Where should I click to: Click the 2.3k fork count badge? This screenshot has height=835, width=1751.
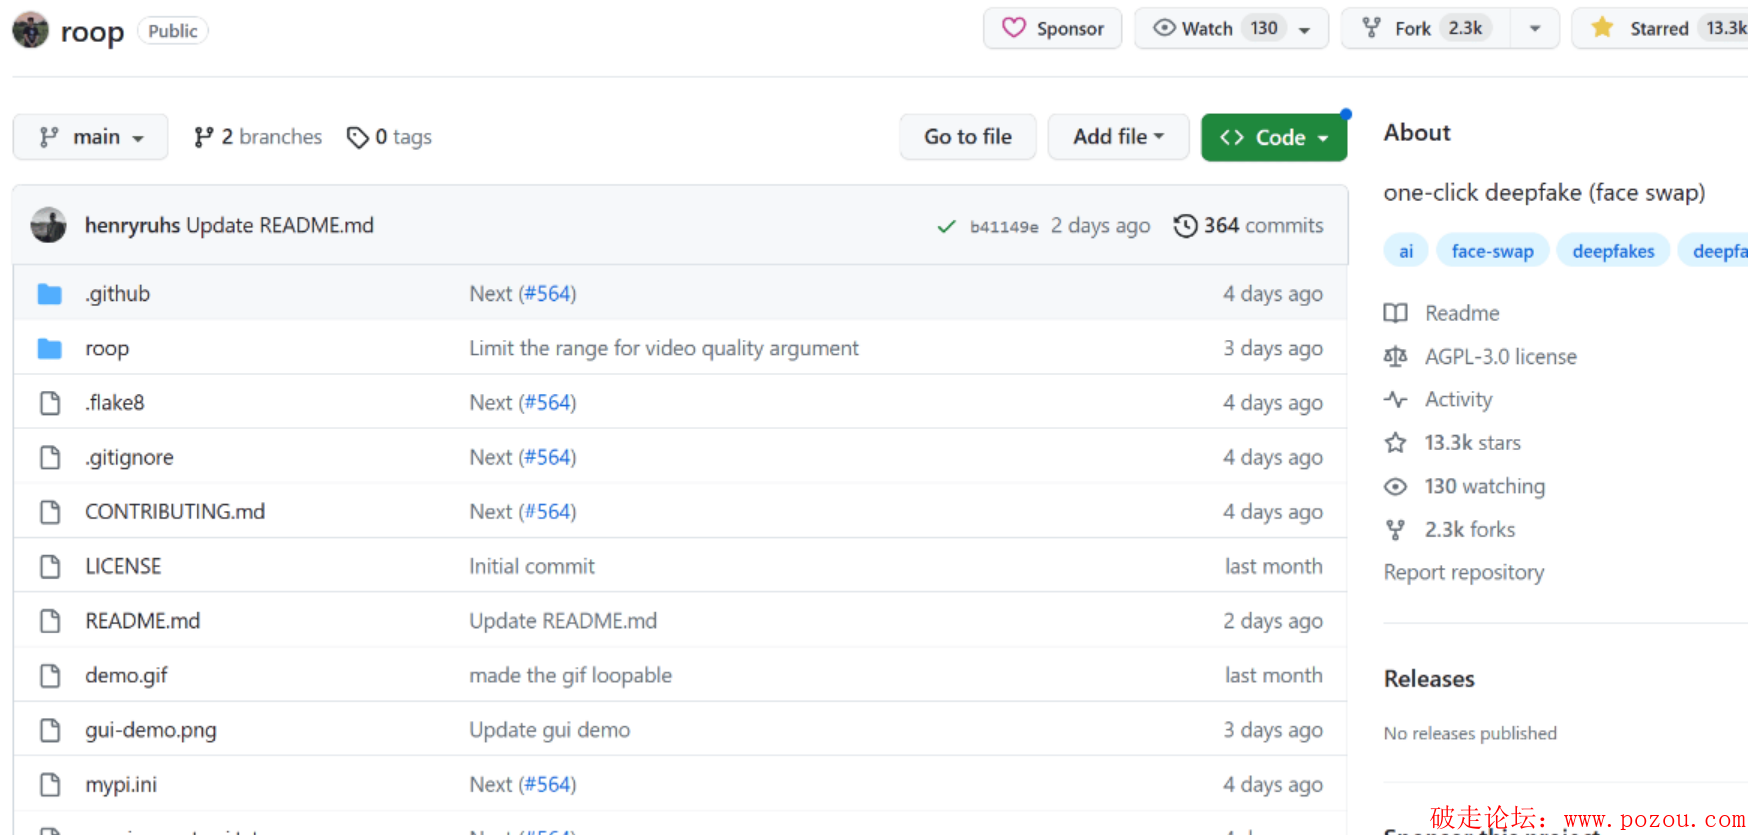click(x=1465, y=28)
